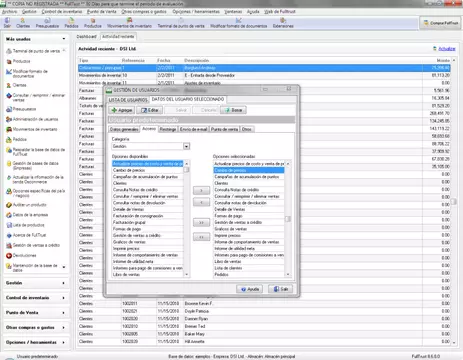Switch to Envío de e-mail tab
This screenshot has width=463, height=360.
click(x=193, y=129)
